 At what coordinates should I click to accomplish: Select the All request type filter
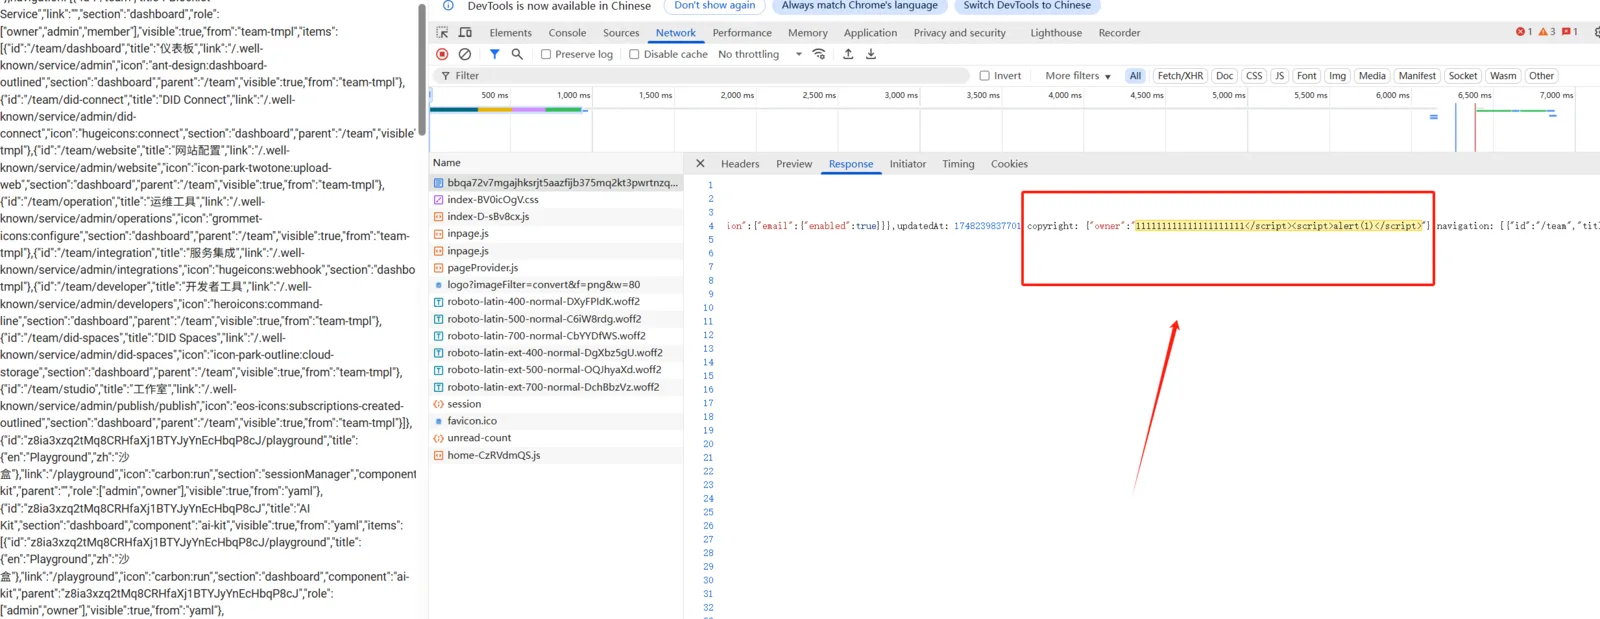[x=1135, y=76]
